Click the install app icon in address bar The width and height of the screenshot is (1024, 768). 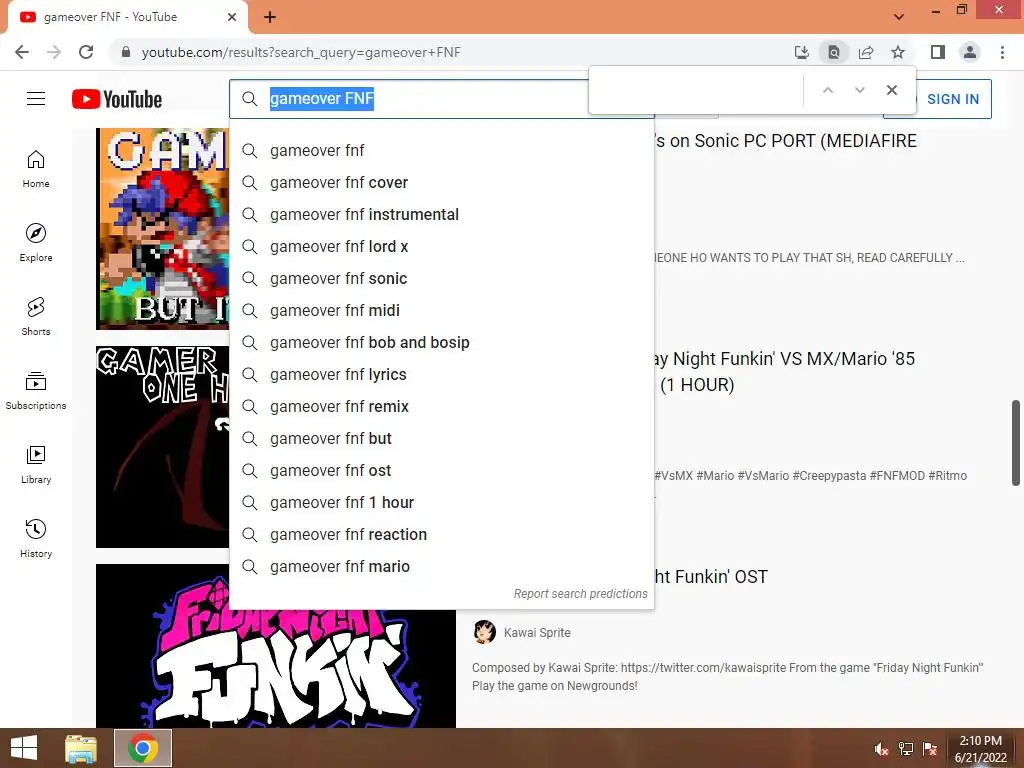(x=802, y=52)
